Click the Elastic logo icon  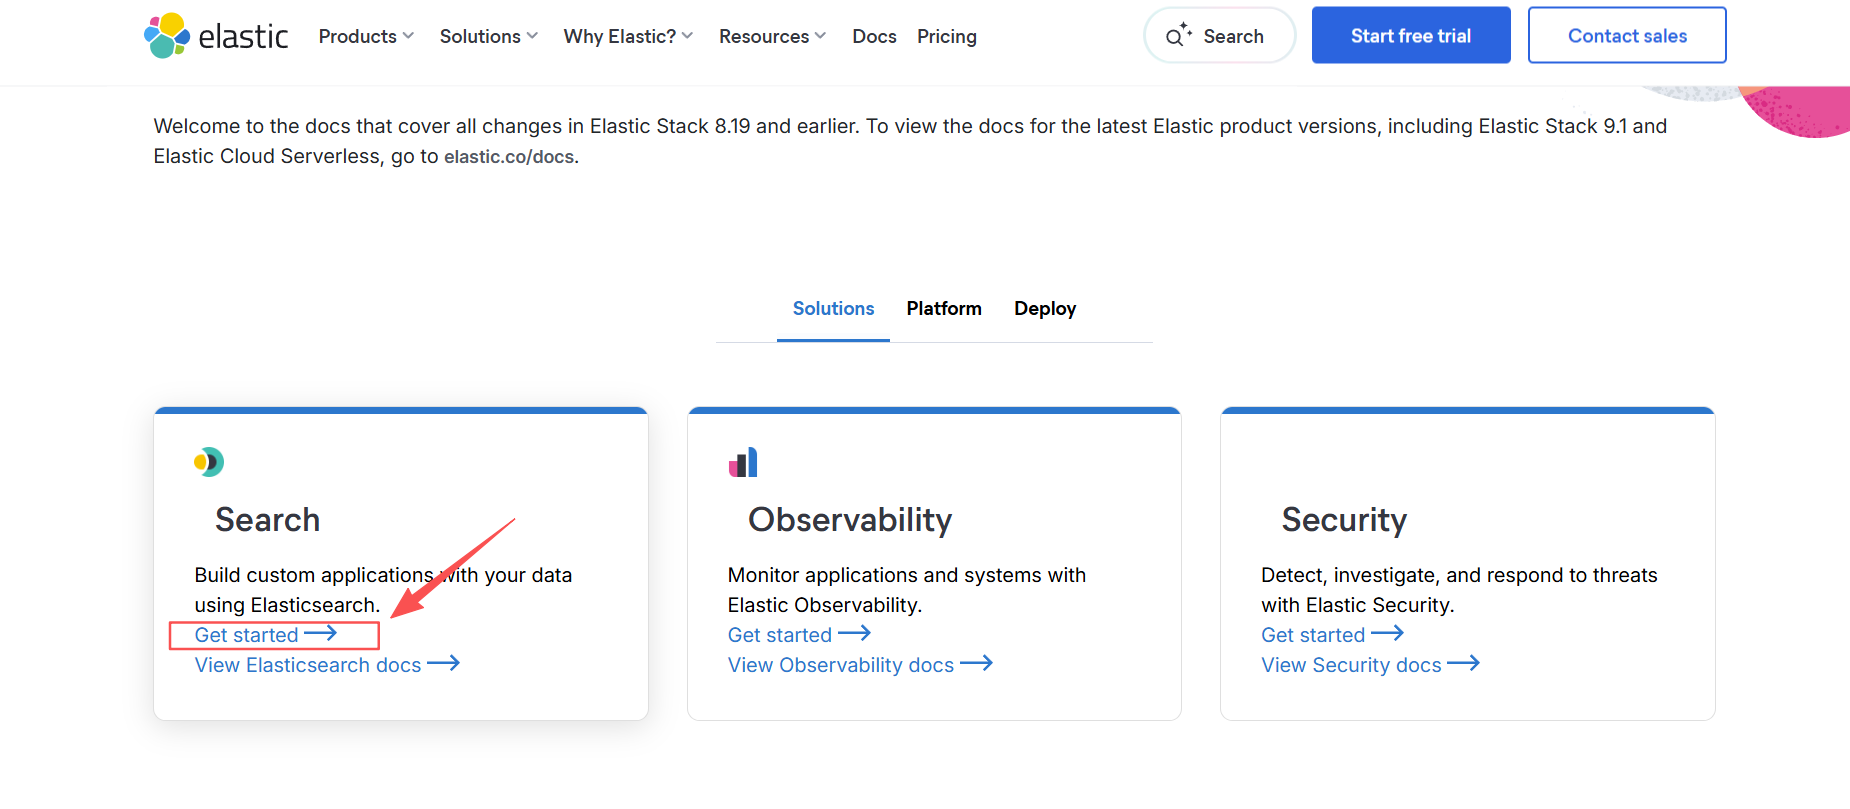(x=167, y=36)
